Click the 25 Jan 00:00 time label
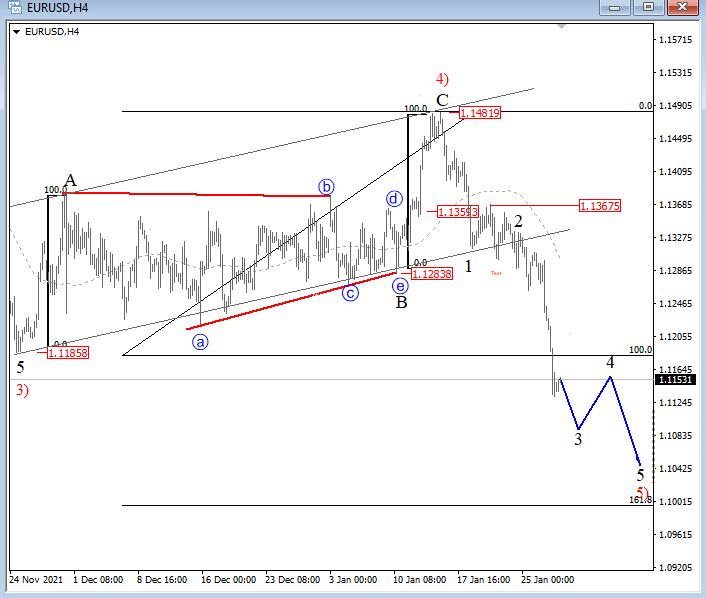The height and width of the screenshot is (598, 706). [548, 580]
